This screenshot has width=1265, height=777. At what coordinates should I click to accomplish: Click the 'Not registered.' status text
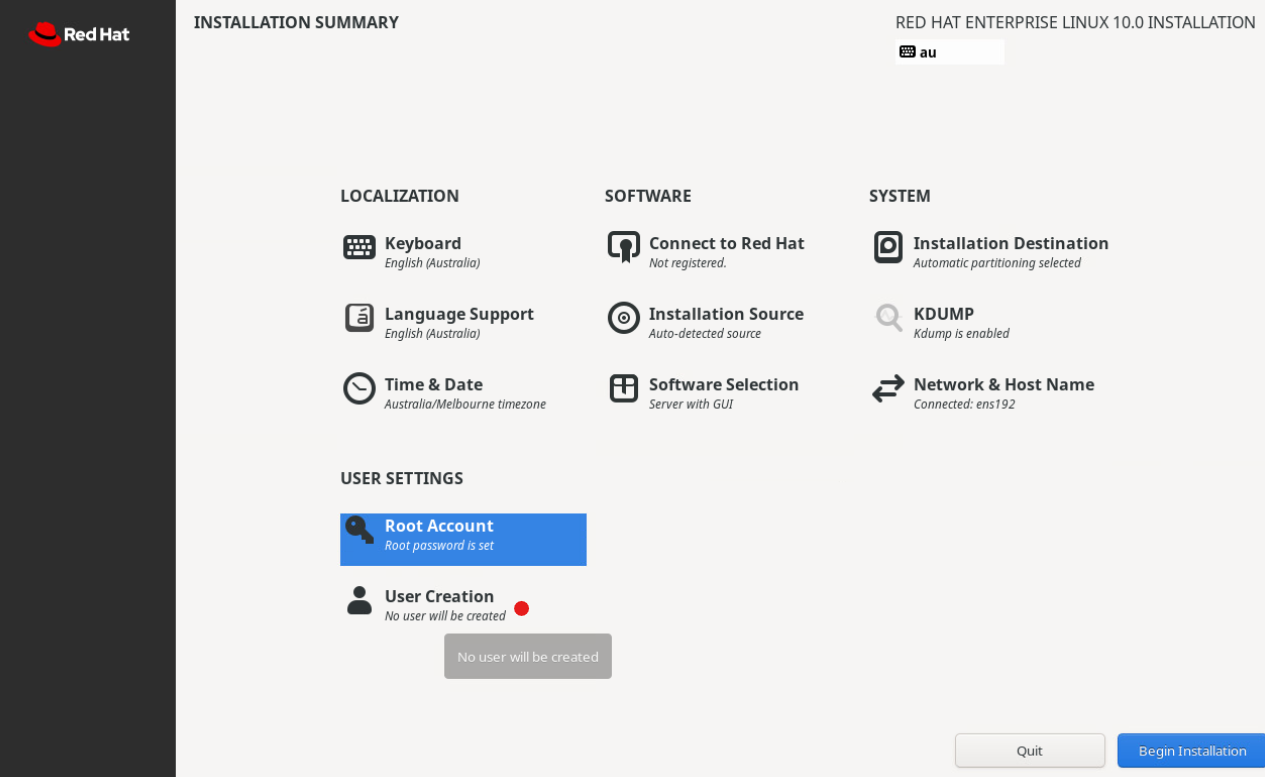tap(688, 263)
